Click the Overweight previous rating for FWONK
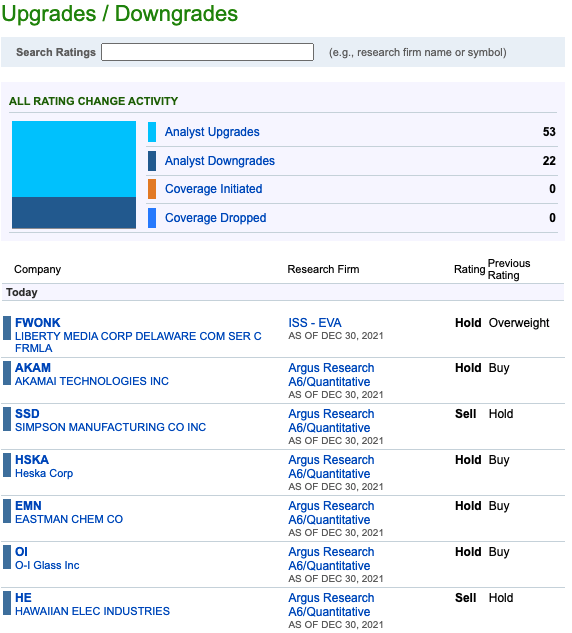This screenshot has width=572, height=633. [x=519, y=323]
